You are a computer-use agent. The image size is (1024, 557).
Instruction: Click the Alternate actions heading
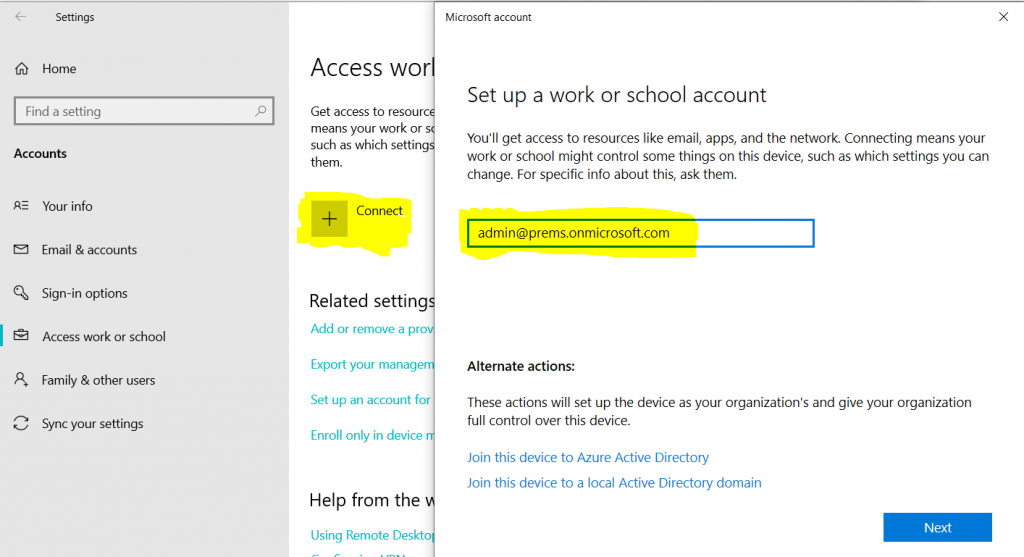[x=520, y=366]
